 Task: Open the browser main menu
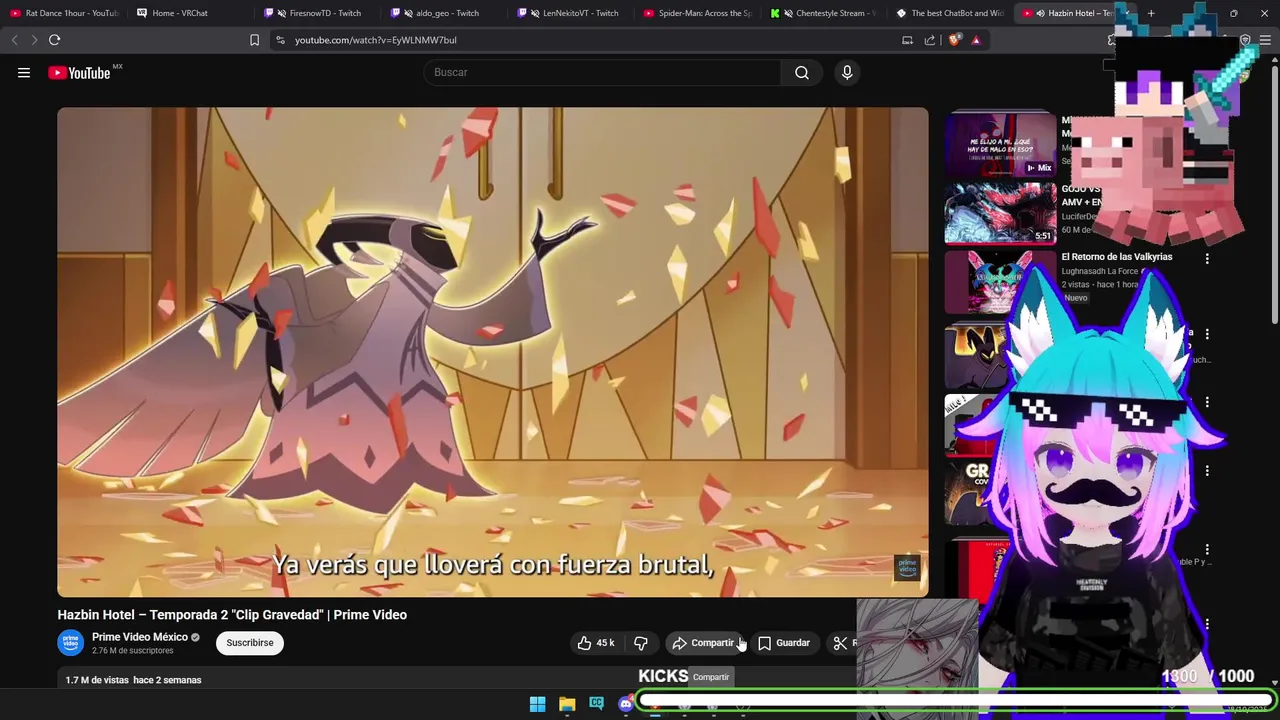coord(1265,40)
